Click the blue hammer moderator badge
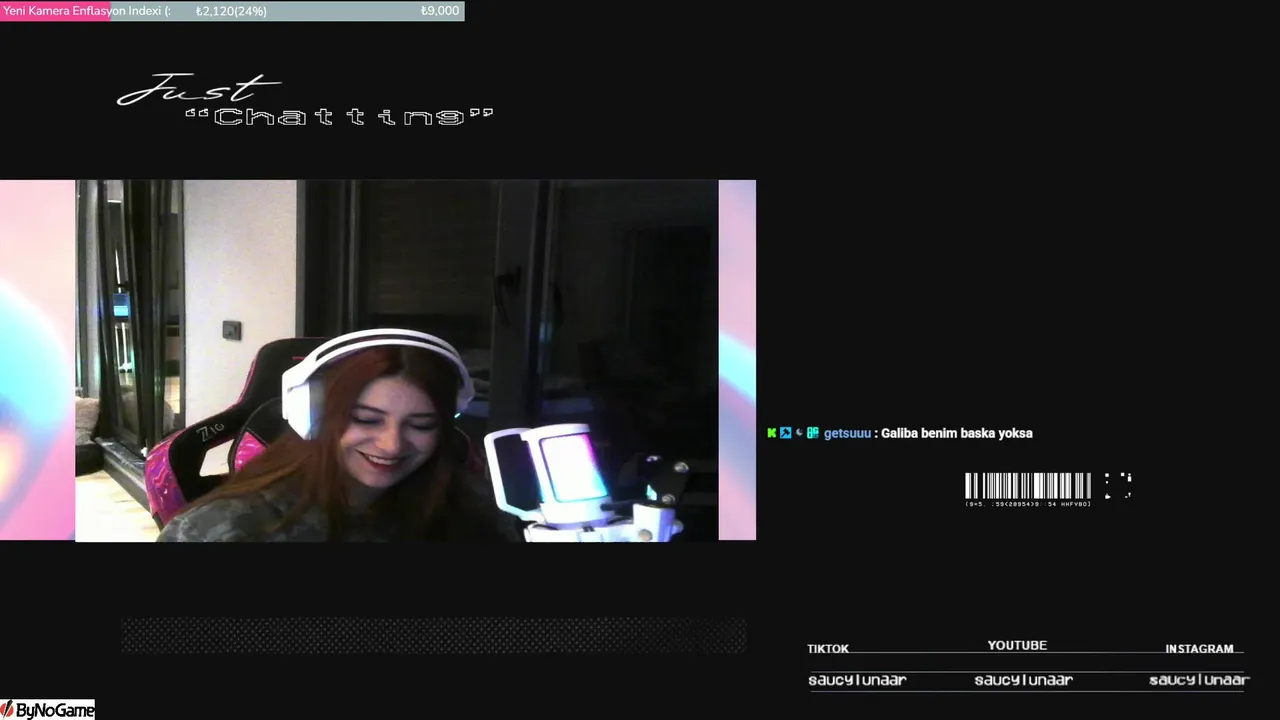1280x720 pixels. pyautogui.click(x=785, y=433)
